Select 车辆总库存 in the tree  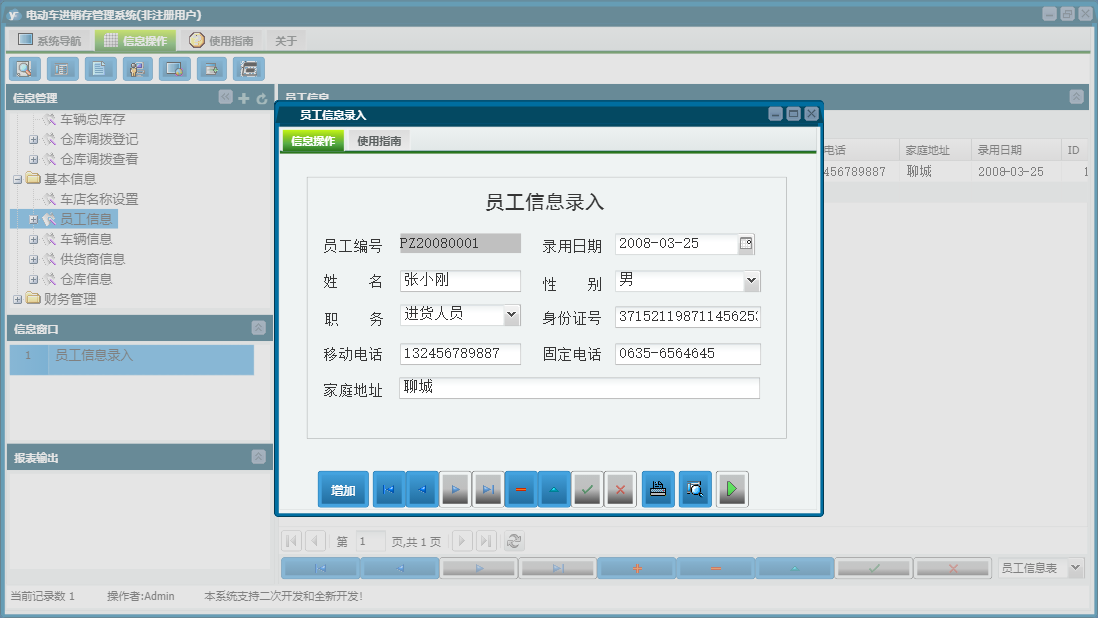(x=92, y=120)
